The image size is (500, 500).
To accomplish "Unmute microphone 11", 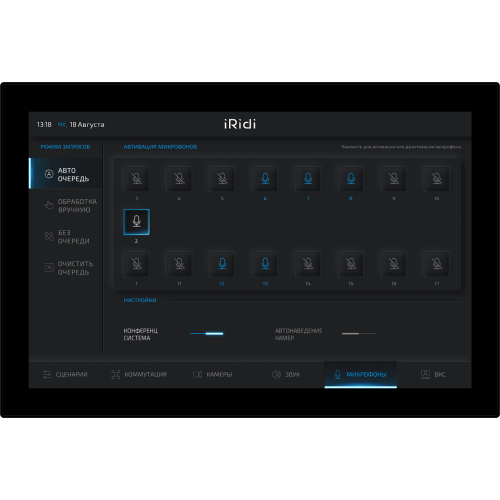I will tap(179, 264).
